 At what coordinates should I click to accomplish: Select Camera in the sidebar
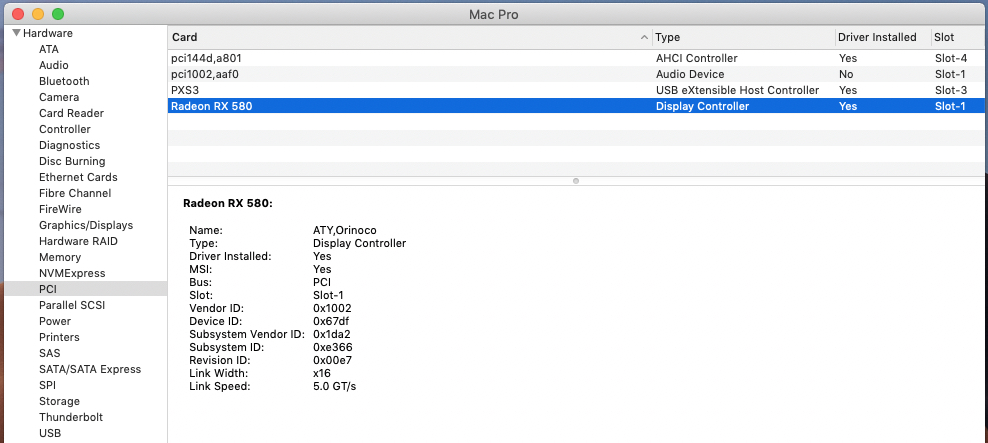point(59,97)
